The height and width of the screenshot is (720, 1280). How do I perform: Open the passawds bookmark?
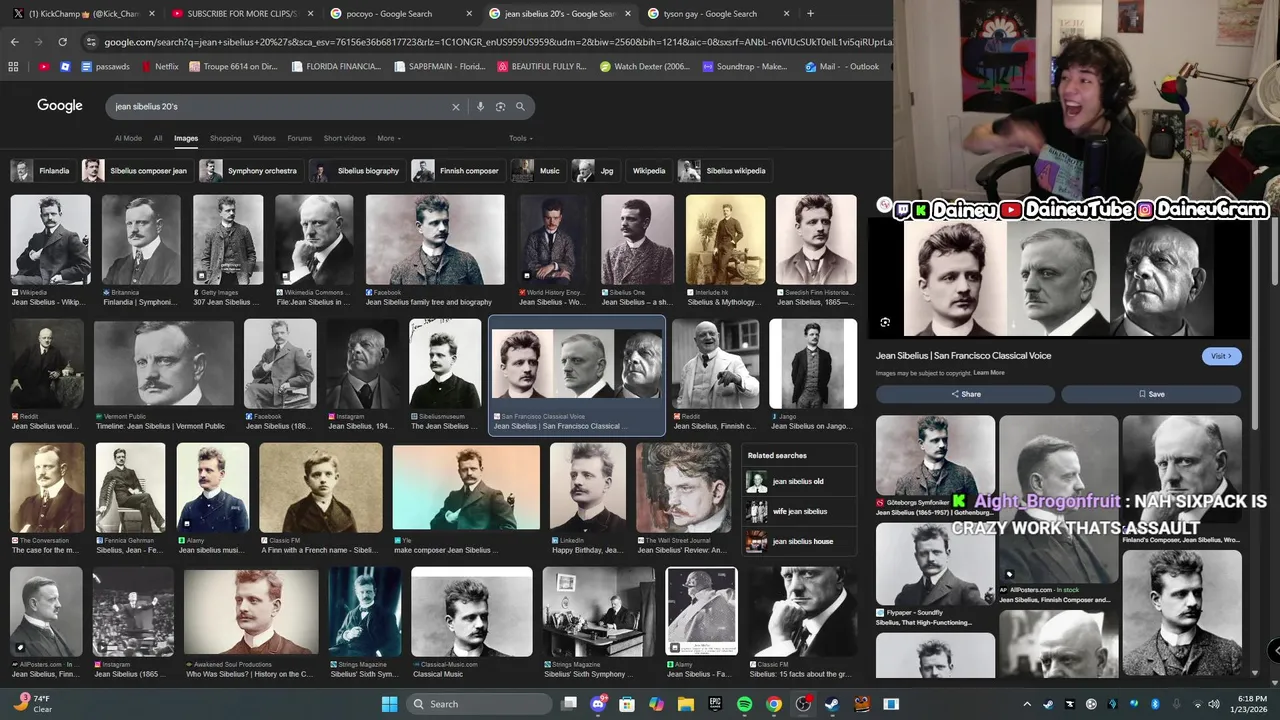(106, 67)
